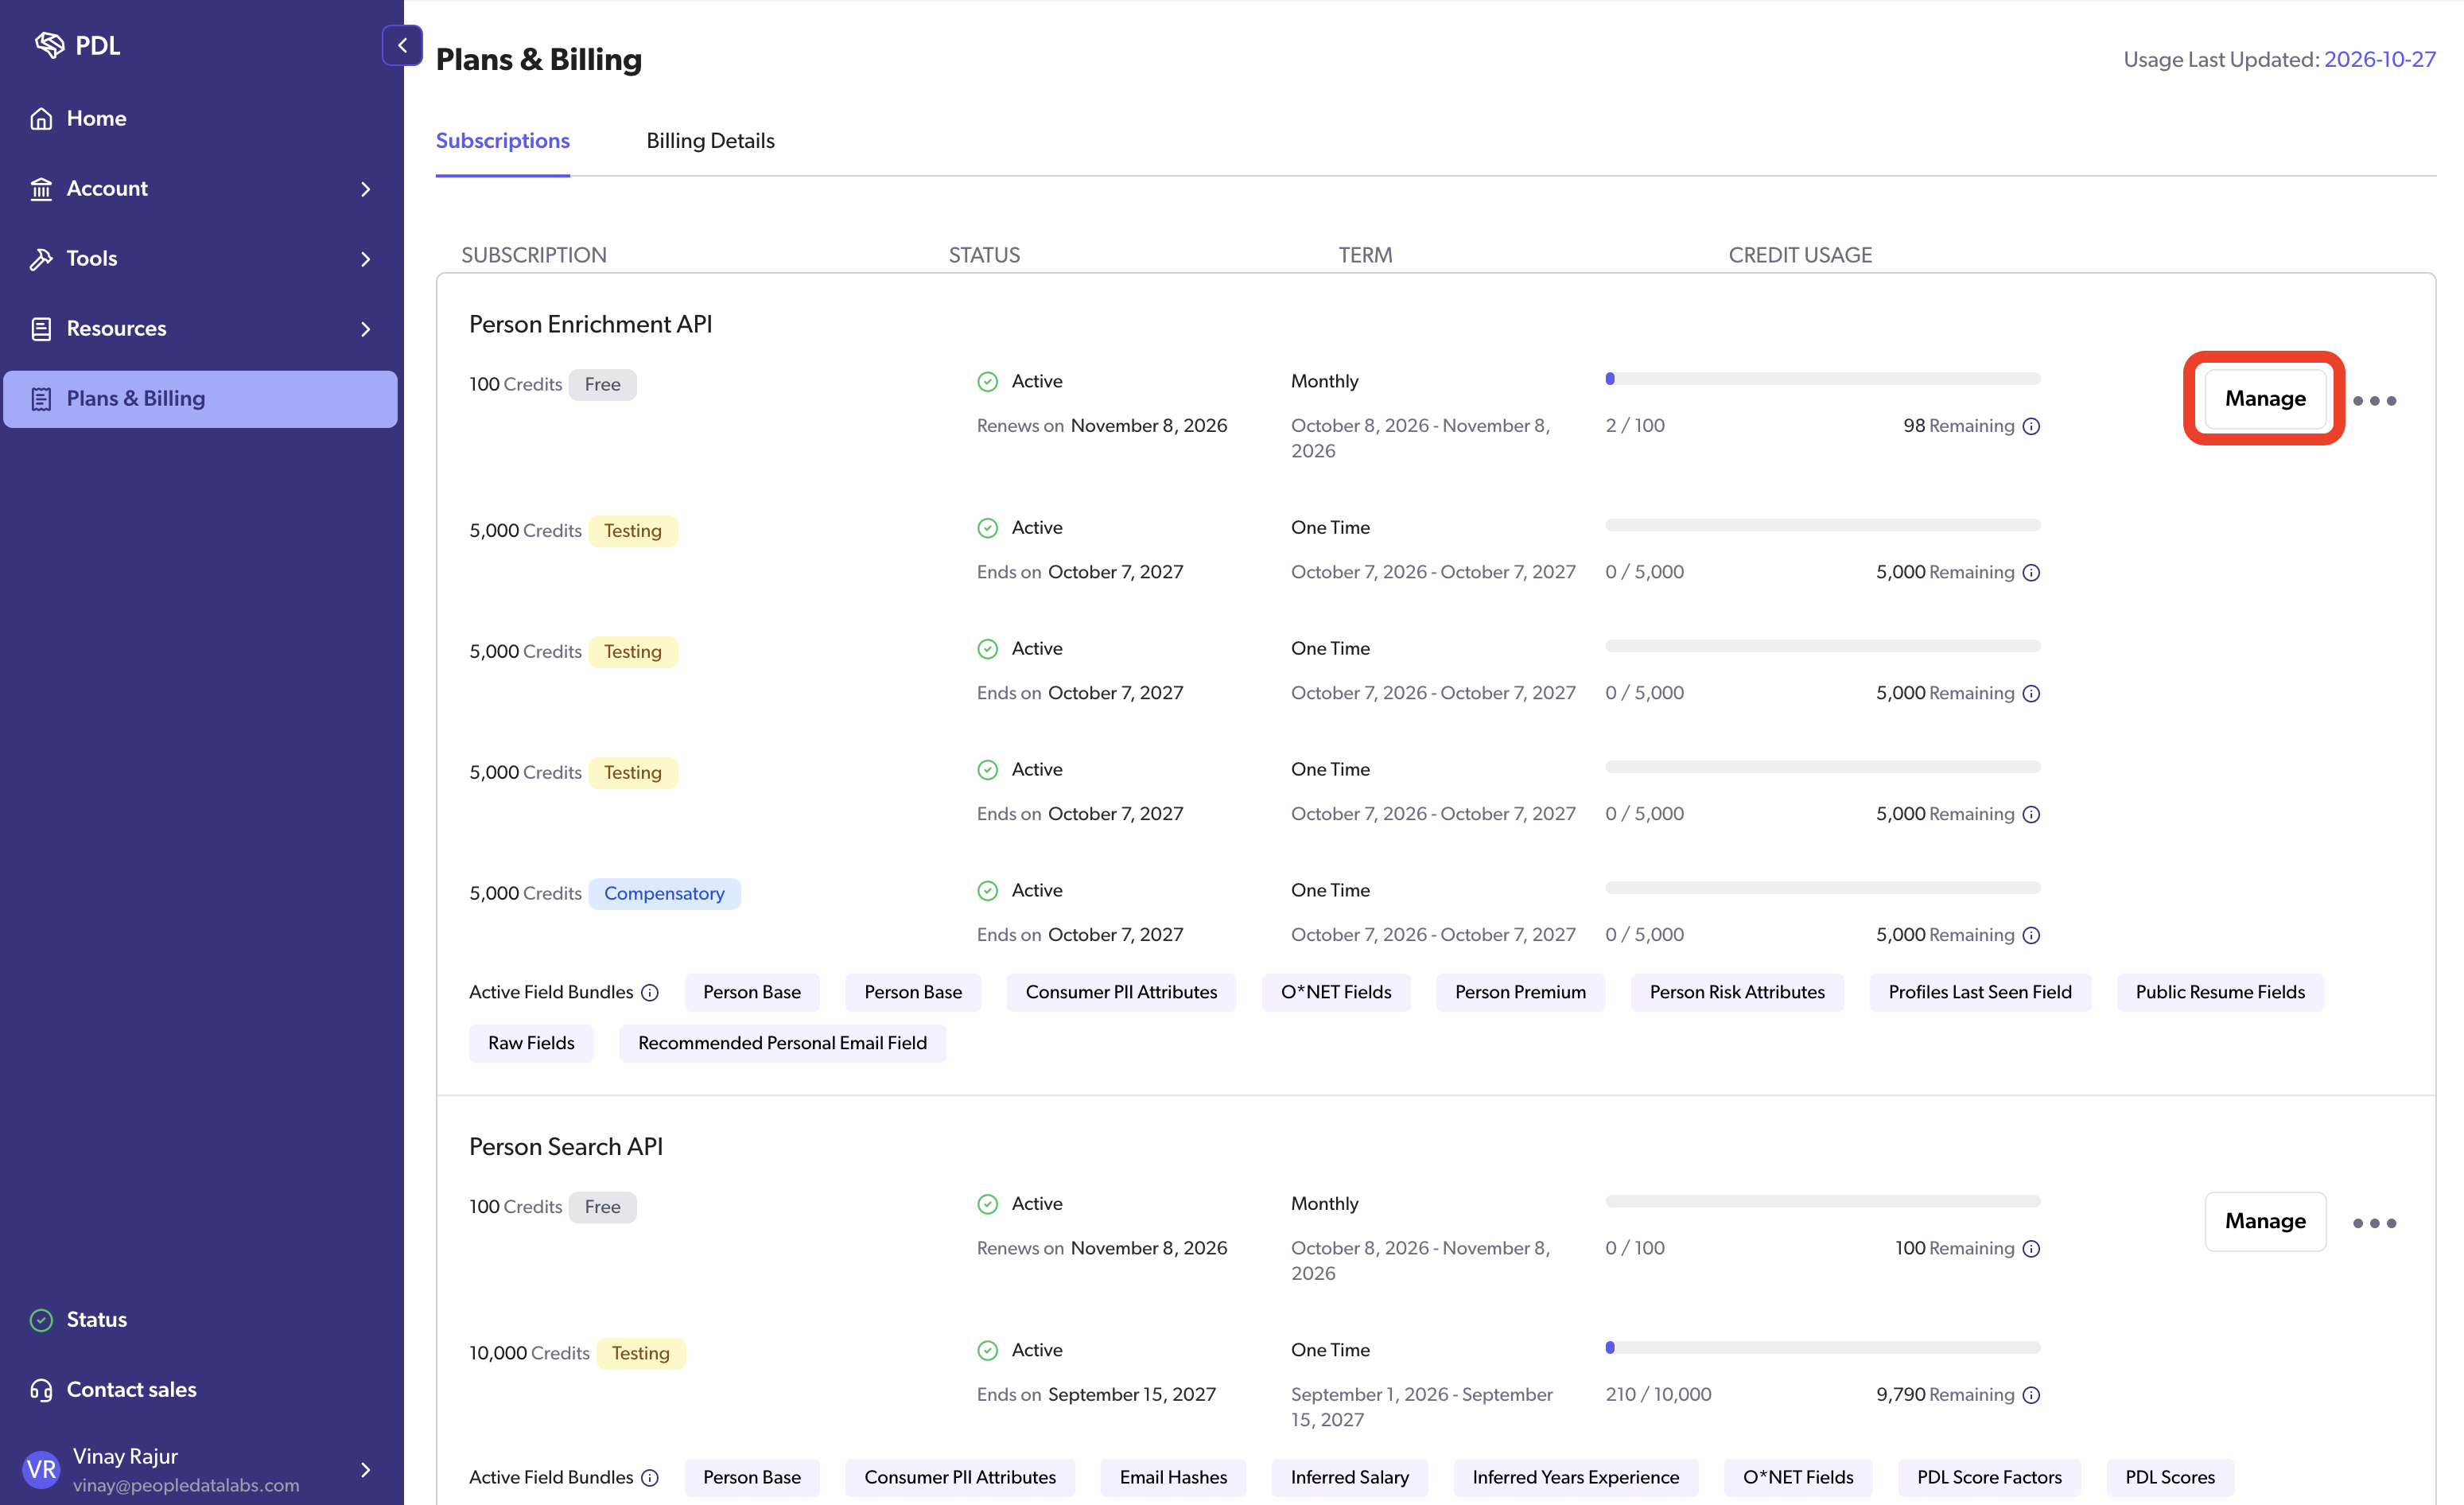Screen dimensions: 2464x1505
Task: Click Manage for Person Search API
Action: pos(2265,1222)
